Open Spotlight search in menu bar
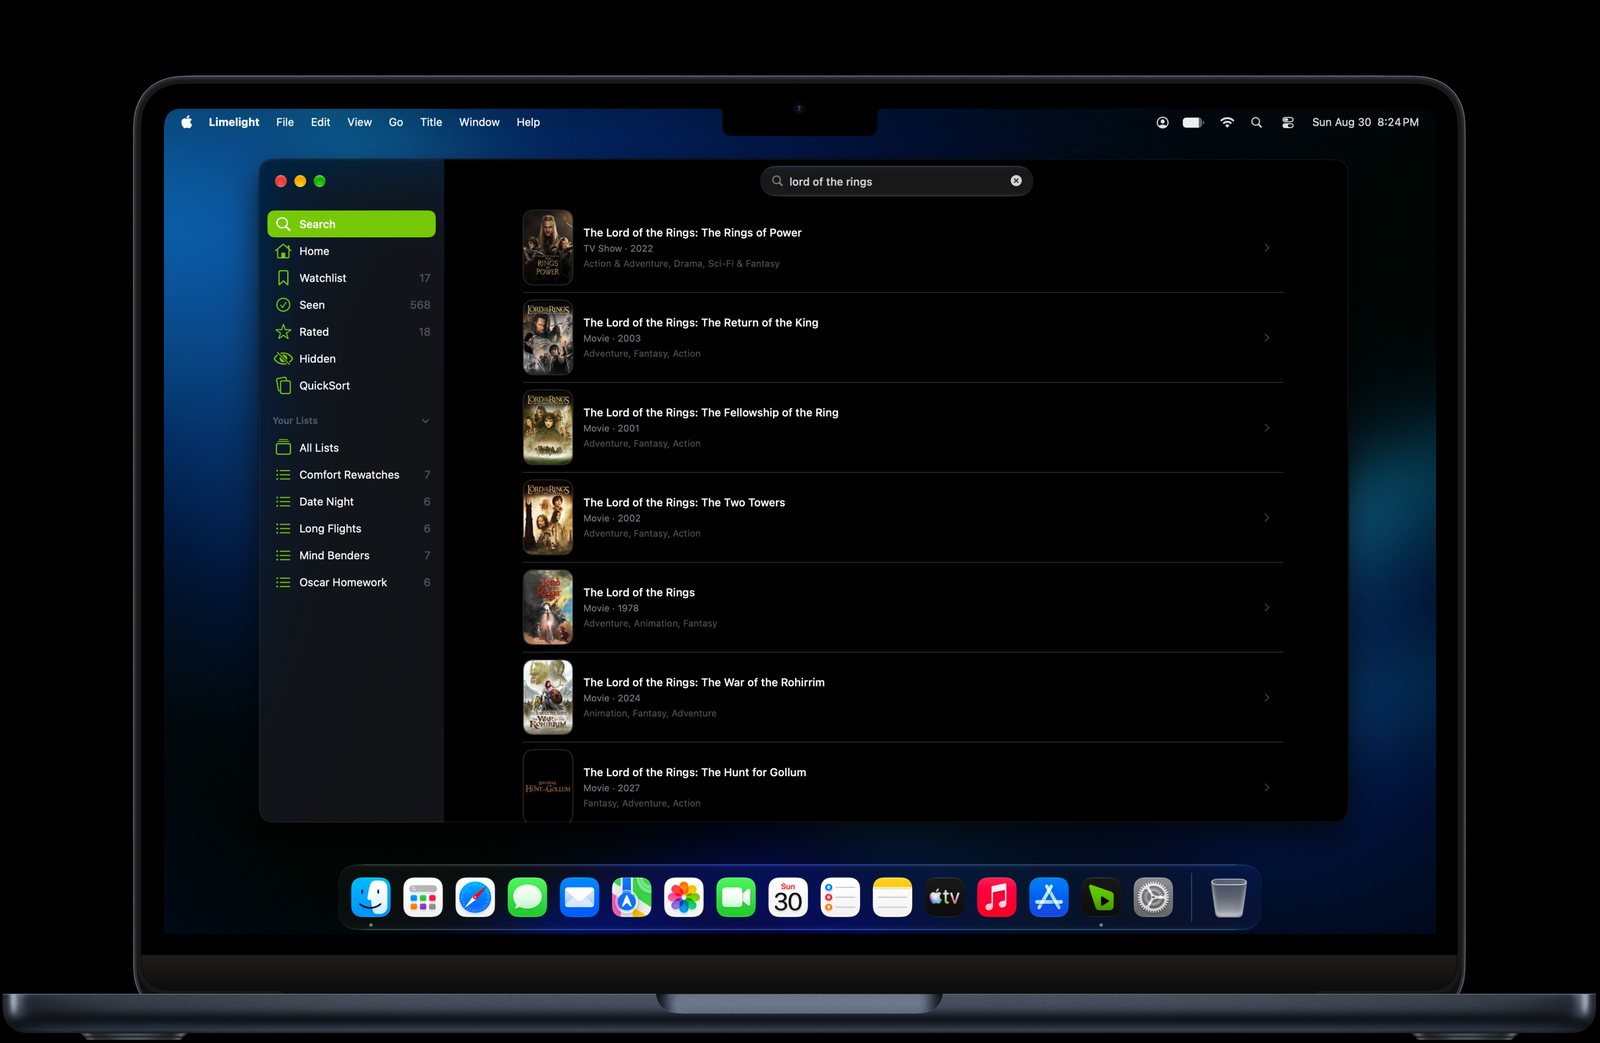The width and height of the screenshot is (1600, 1043). pyautogui.click(x=1257, y=122)
